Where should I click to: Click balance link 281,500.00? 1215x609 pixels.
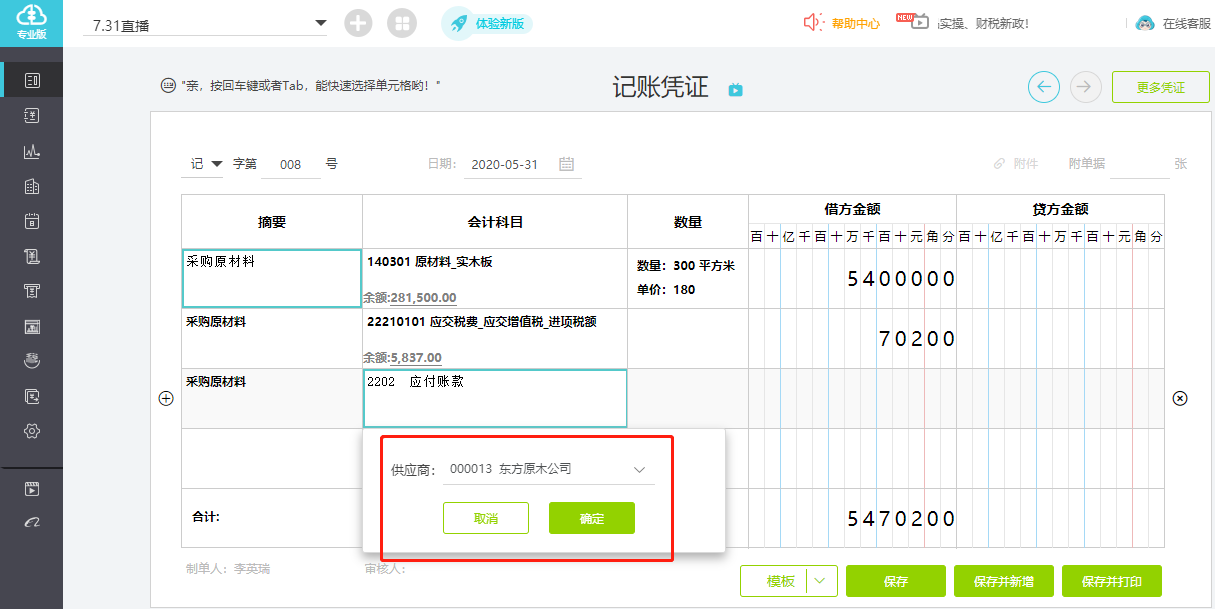click(423, 298)
